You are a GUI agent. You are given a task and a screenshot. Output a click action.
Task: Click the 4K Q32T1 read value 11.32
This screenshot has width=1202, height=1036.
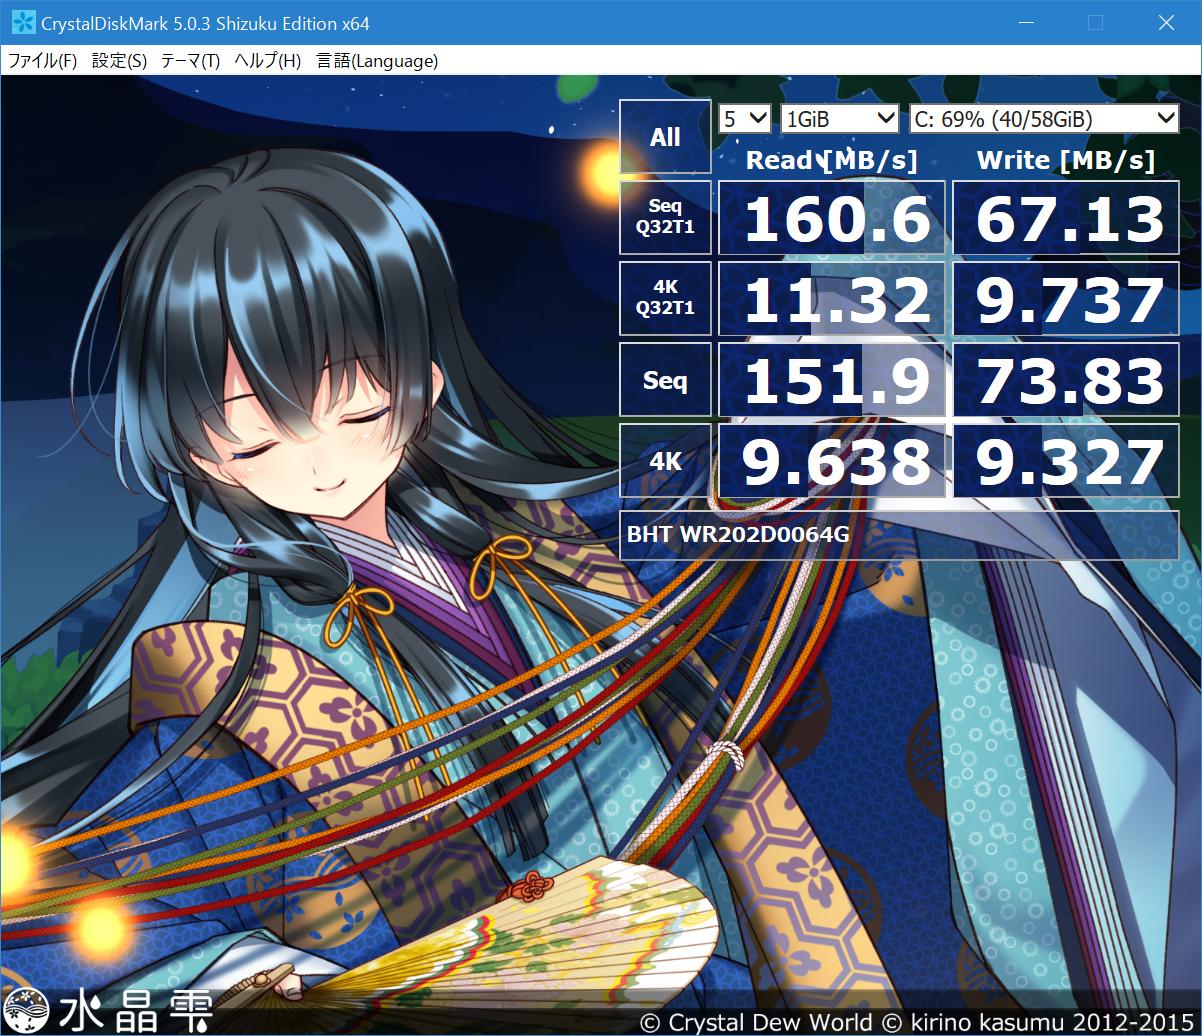click(832, 299)
